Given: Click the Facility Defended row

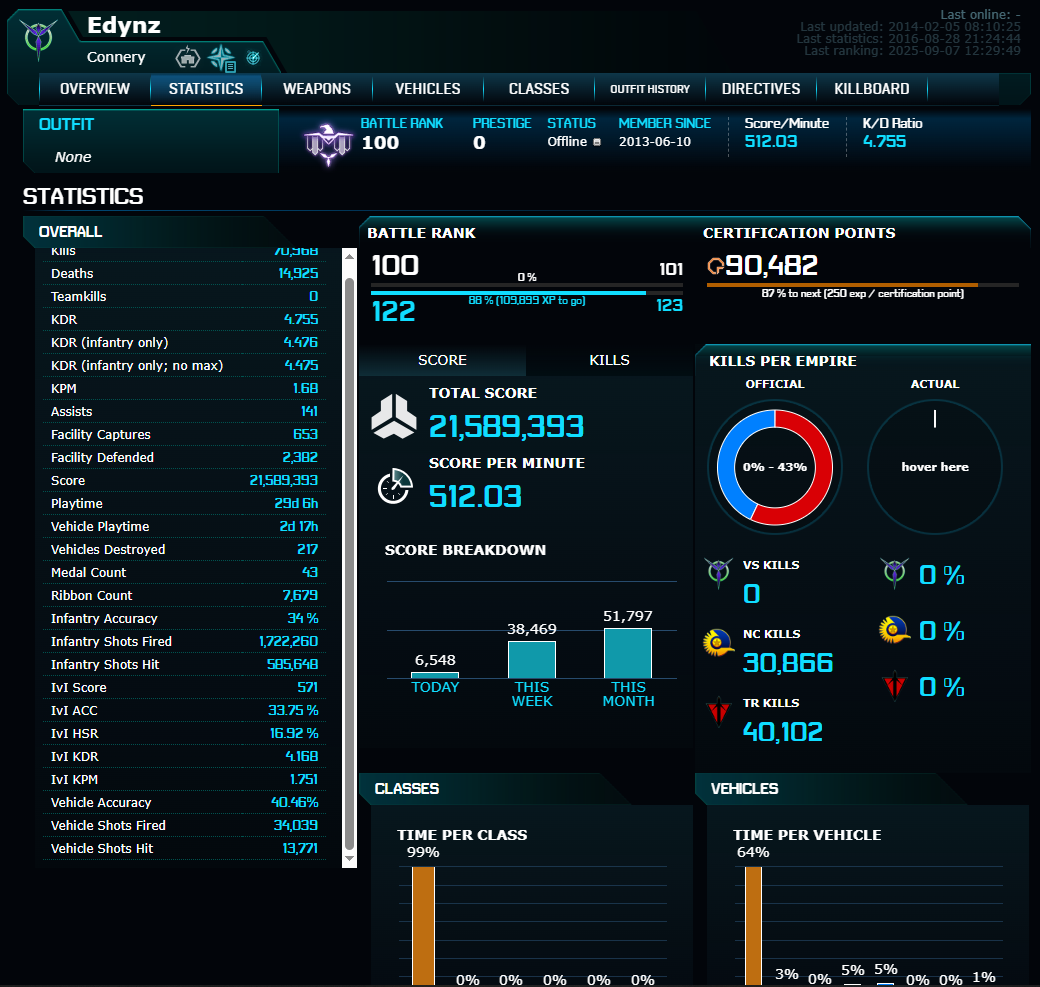Looking at the screenshot, I should [x=184, y=458].
